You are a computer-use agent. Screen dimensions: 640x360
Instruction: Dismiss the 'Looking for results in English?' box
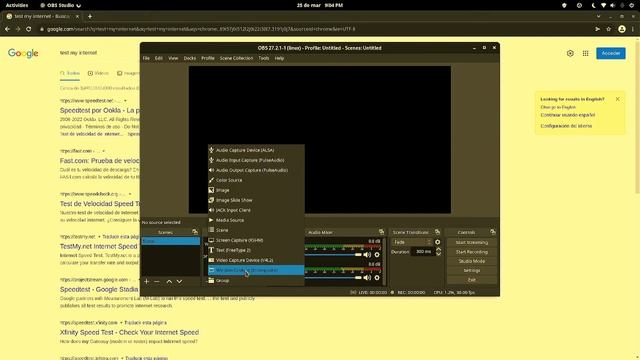click(618, 99)
